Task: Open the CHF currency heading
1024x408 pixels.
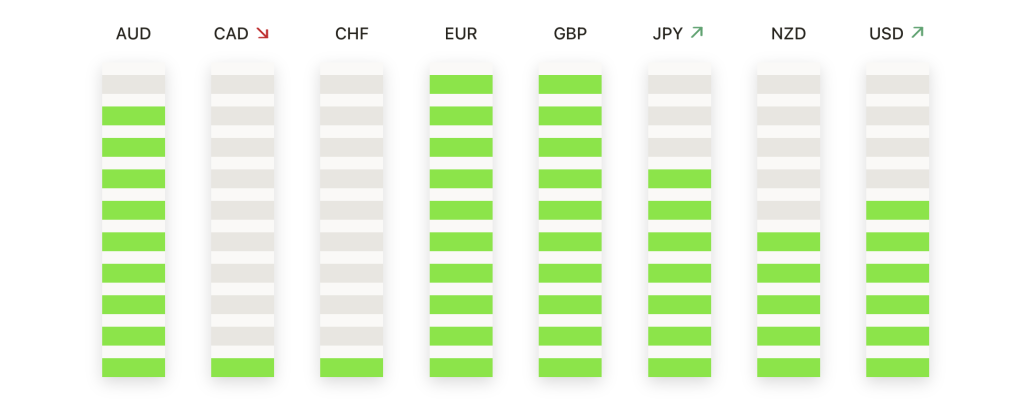Action: click(x=351, y=34)
